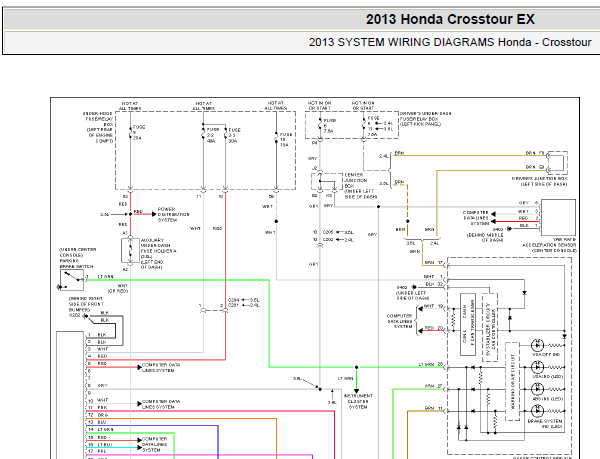600x459 pixels.
Task: Click the red arrow to Power Distribution System
Action: [146, 214]
